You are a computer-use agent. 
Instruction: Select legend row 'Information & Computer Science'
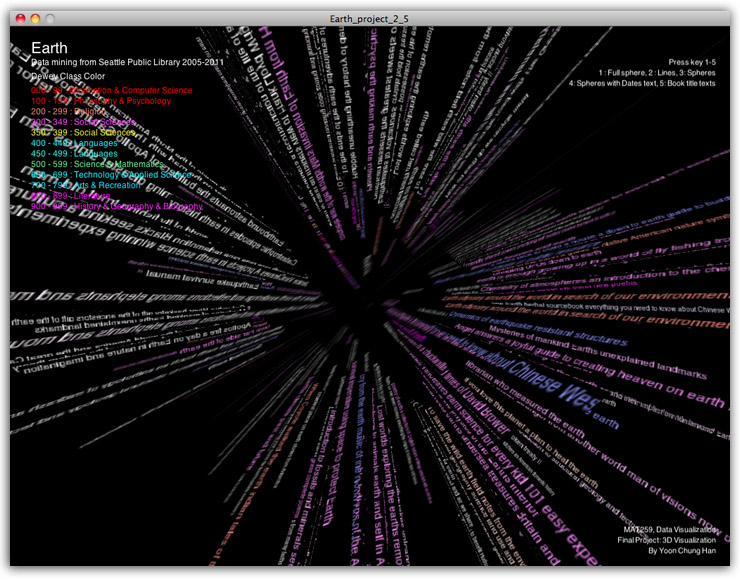112,90
